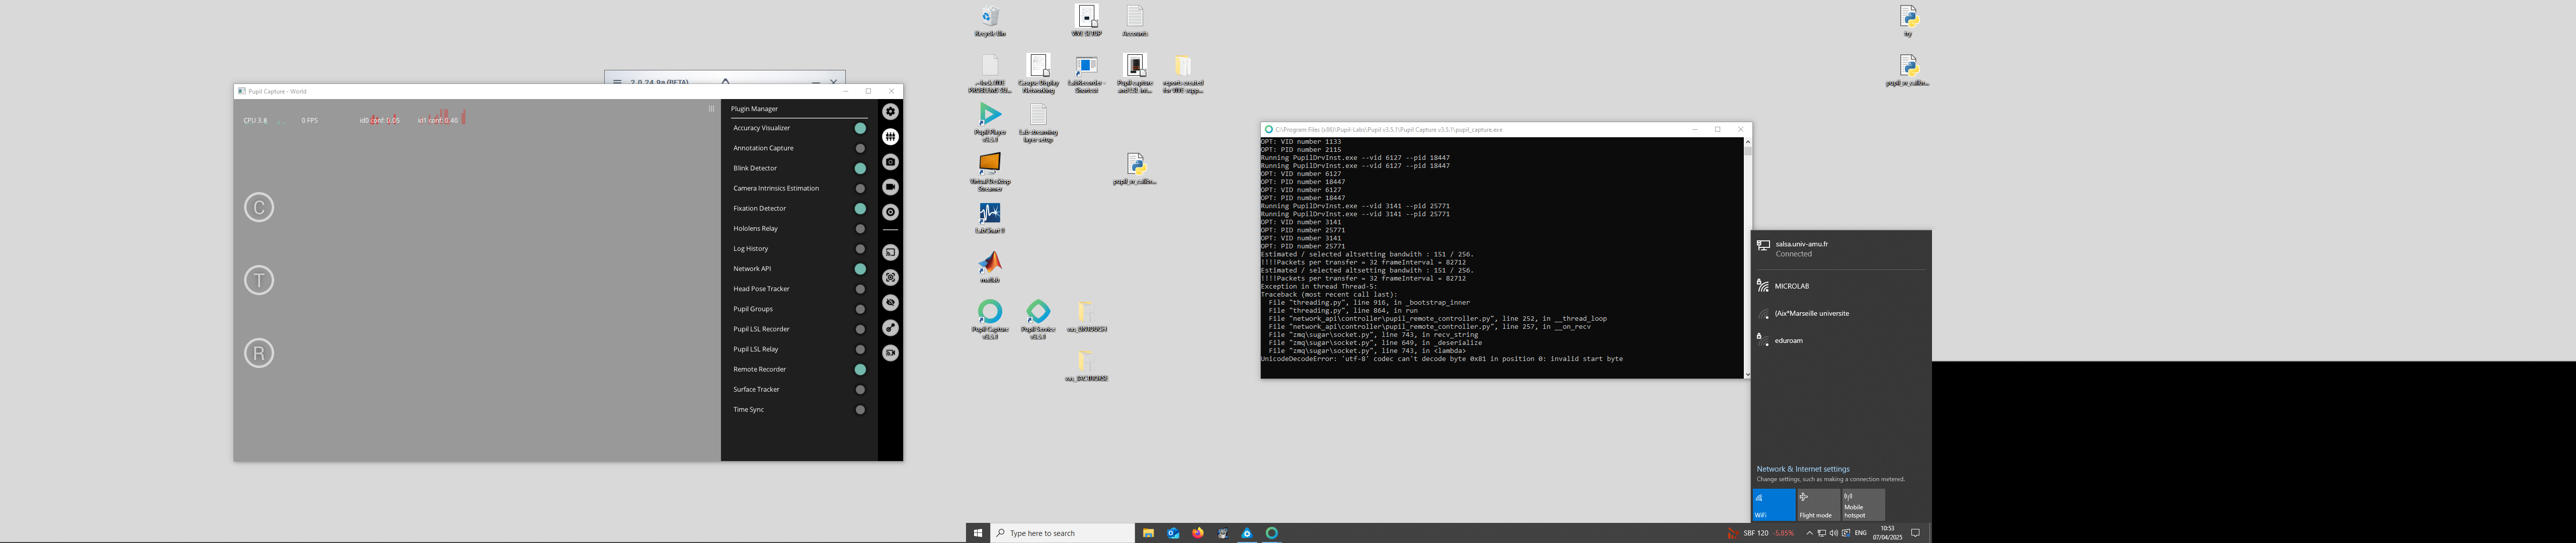Open the notification center icon
This screenshot has height=543, width=2576.
[x=1915, y=533]
